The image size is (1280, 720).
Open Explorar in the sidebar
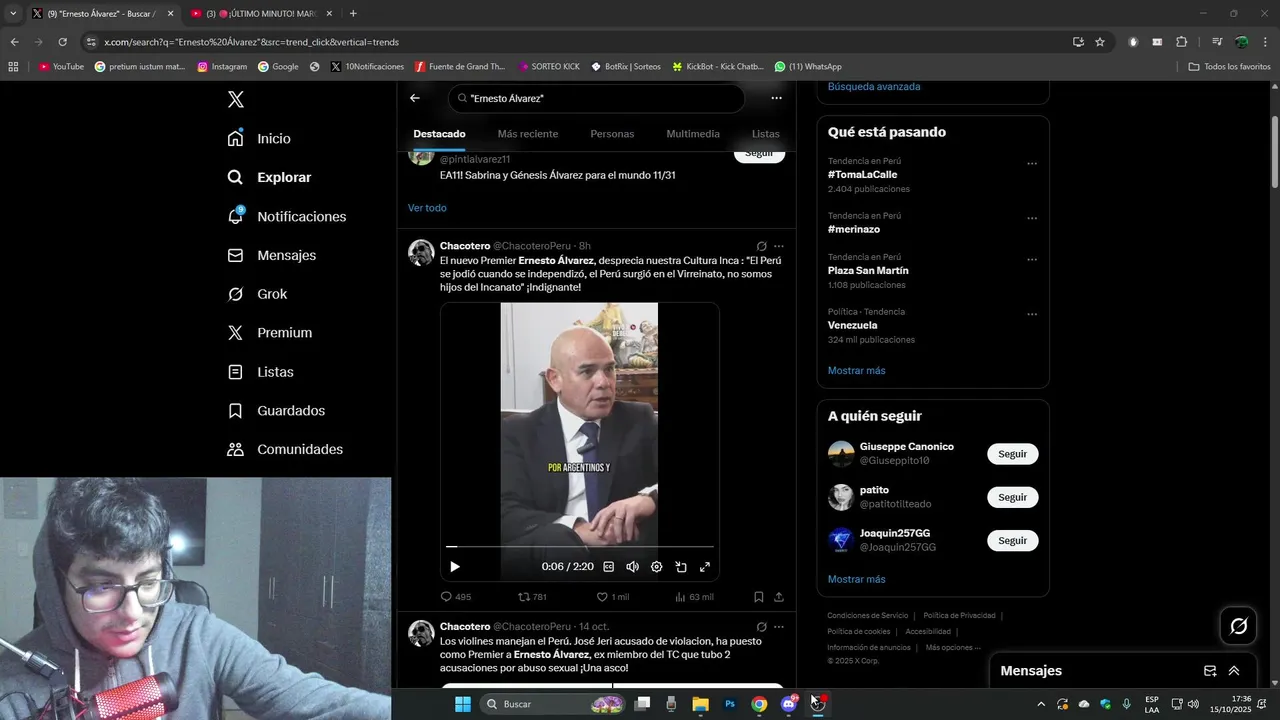pyautogui.click(x=269, y=177)
